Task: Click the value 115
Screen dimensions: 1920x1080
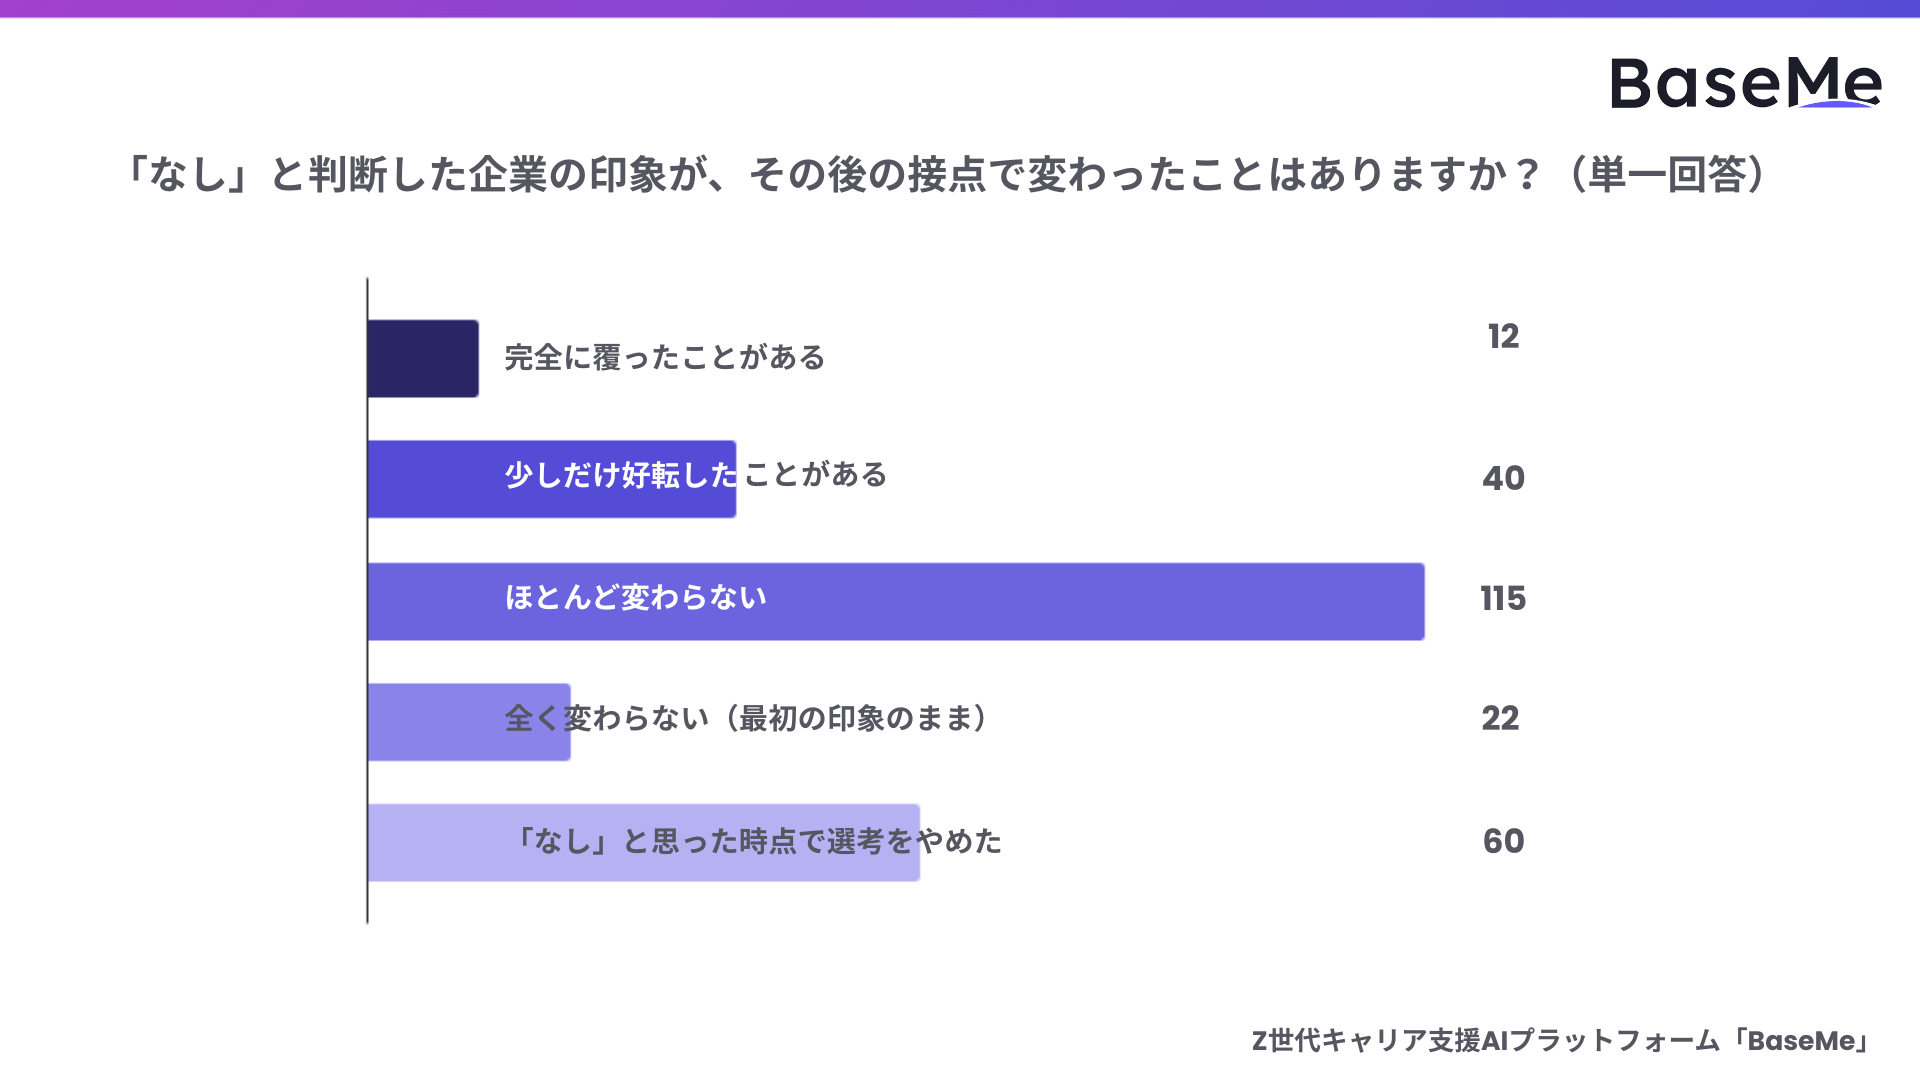Action: 1503,599
